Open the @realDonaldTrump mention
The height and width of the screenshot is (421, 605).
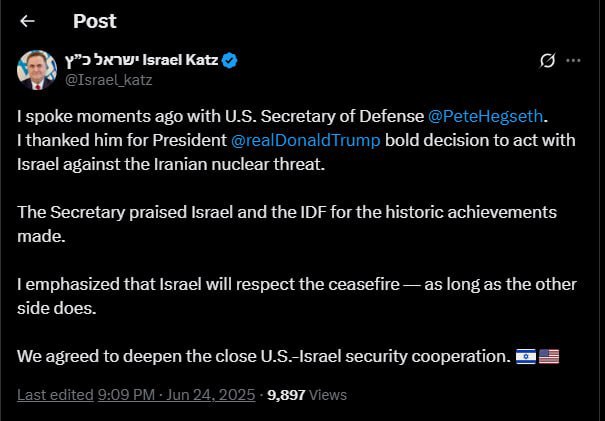point(307,140)
